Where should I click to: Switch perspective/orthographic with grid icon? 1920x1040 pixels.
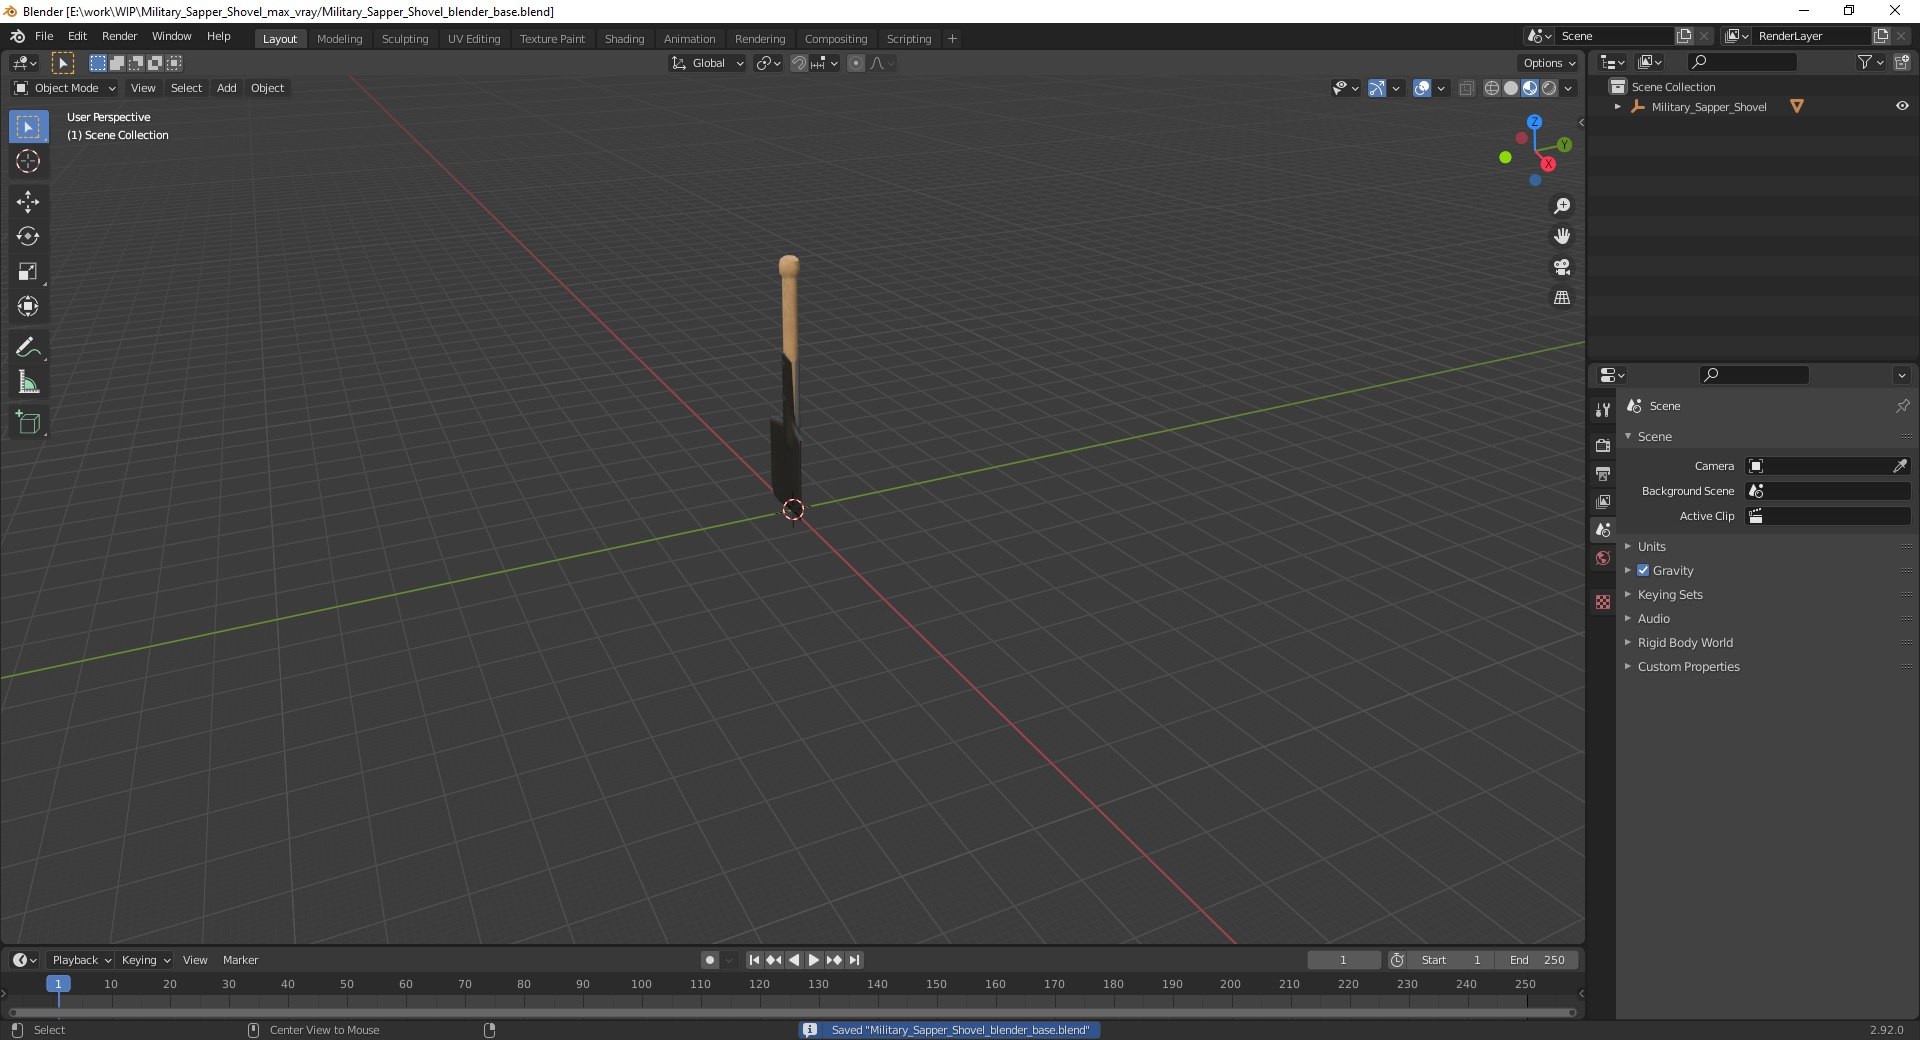click(1562, 298)
